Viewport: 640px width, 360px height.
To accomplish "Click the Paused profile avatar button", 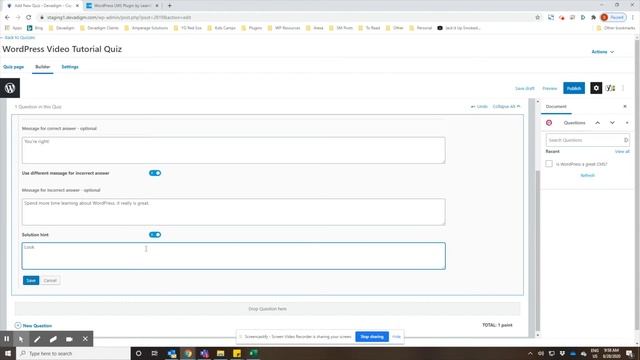I will (x=613, y=18).
